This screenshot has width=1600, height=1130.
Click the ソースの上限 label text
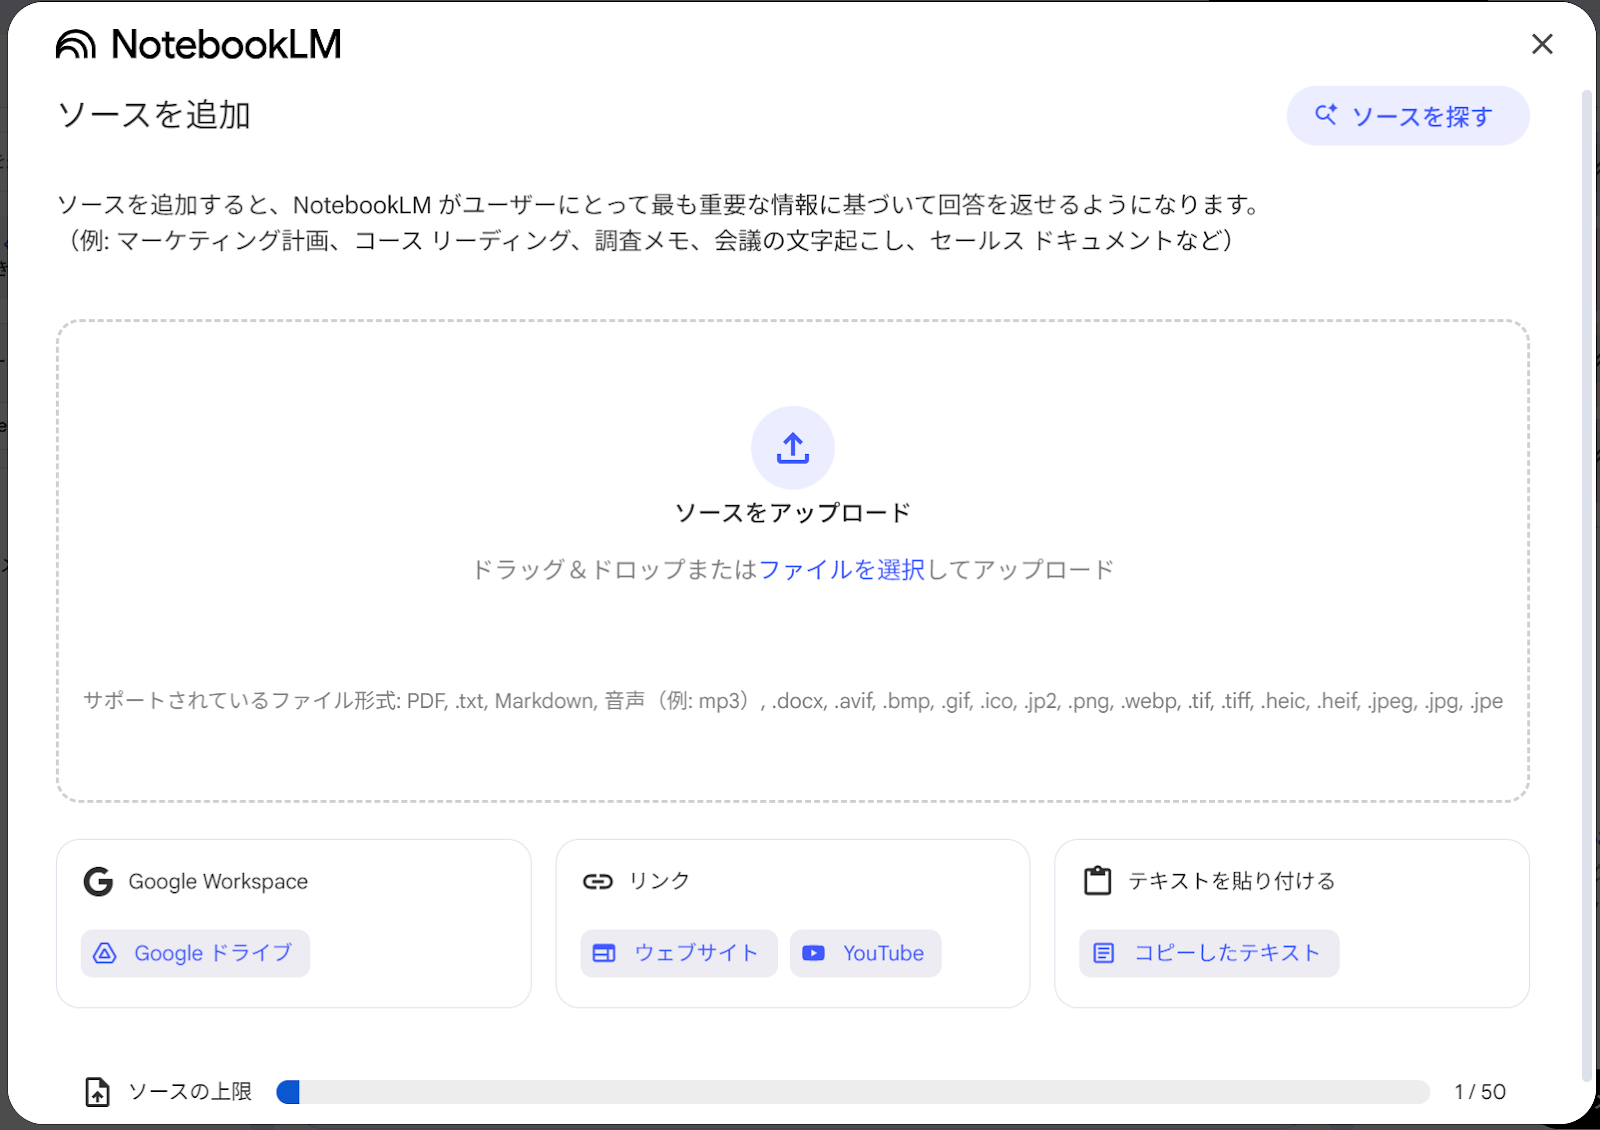click(190, 1092)
